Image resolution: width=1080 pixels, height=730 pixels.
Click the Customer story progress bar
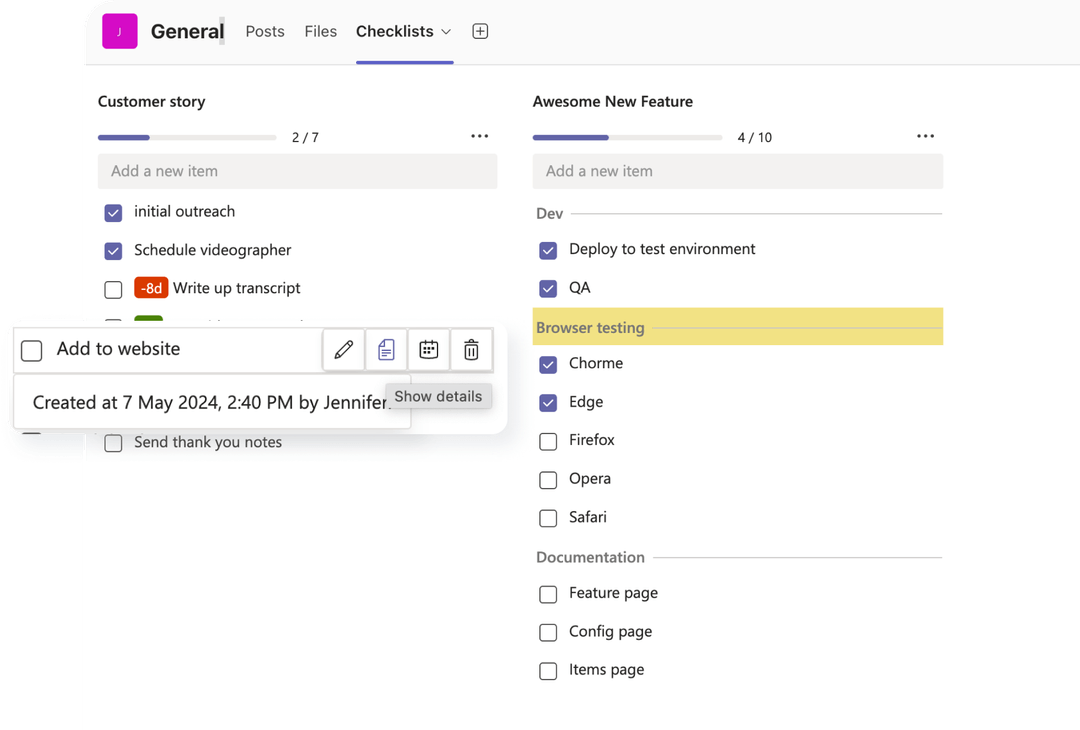pyautogui.click(x=187, y=137)
